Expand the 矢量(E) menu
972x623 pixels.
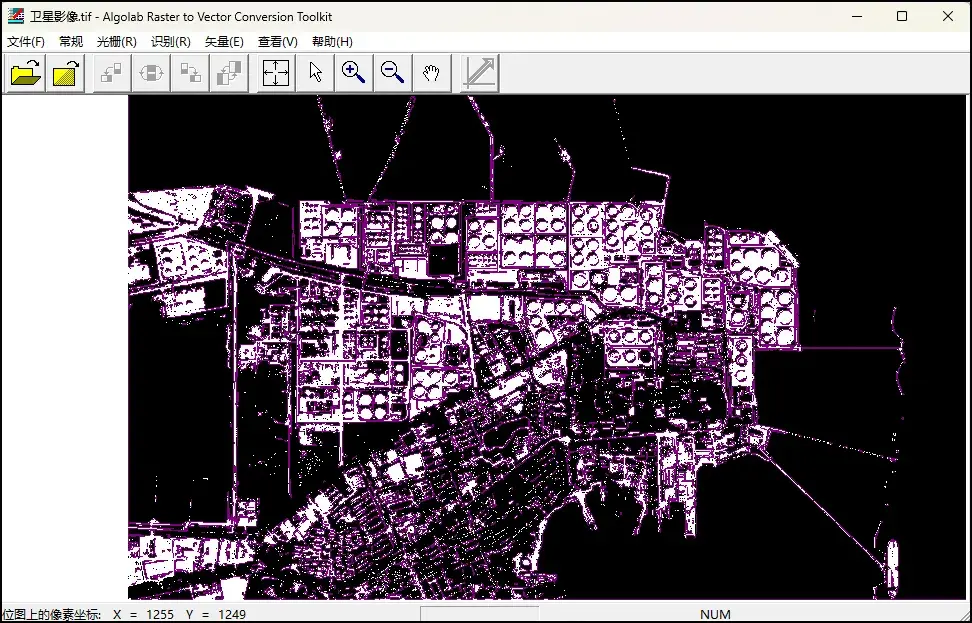click(224, 42)
